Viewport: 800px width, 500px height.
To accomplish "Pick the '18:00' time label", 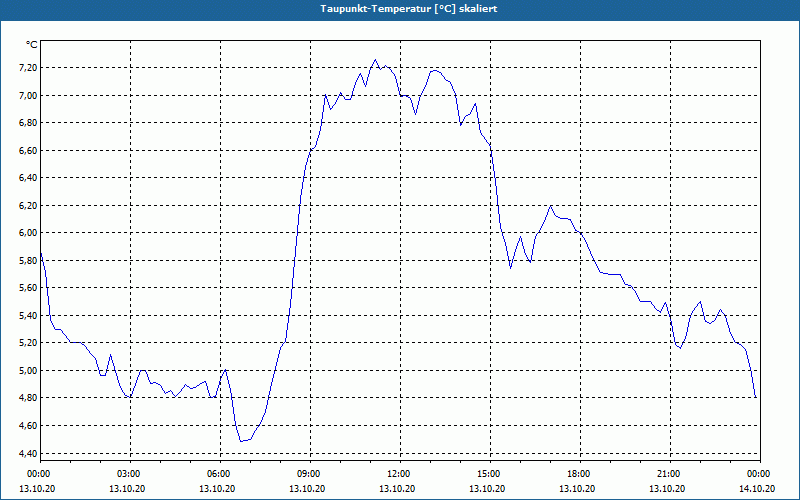I will click(580, 474).
